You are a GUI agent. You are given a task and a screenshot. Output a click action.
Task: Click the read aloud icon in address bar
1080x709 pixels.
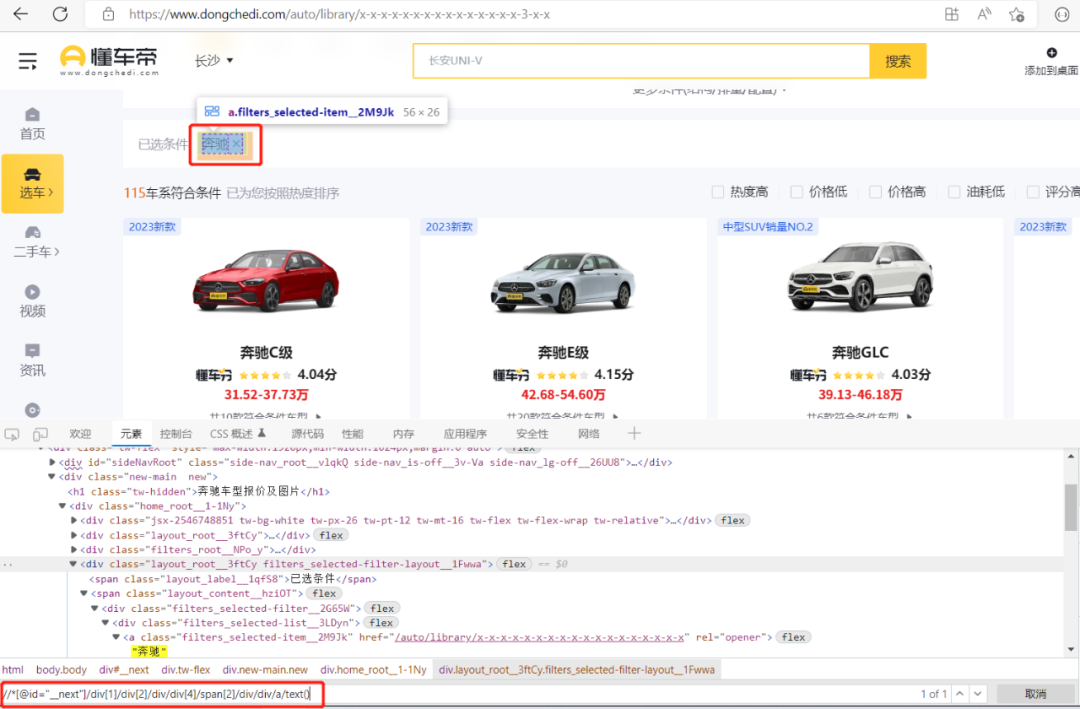click(984, 14)
